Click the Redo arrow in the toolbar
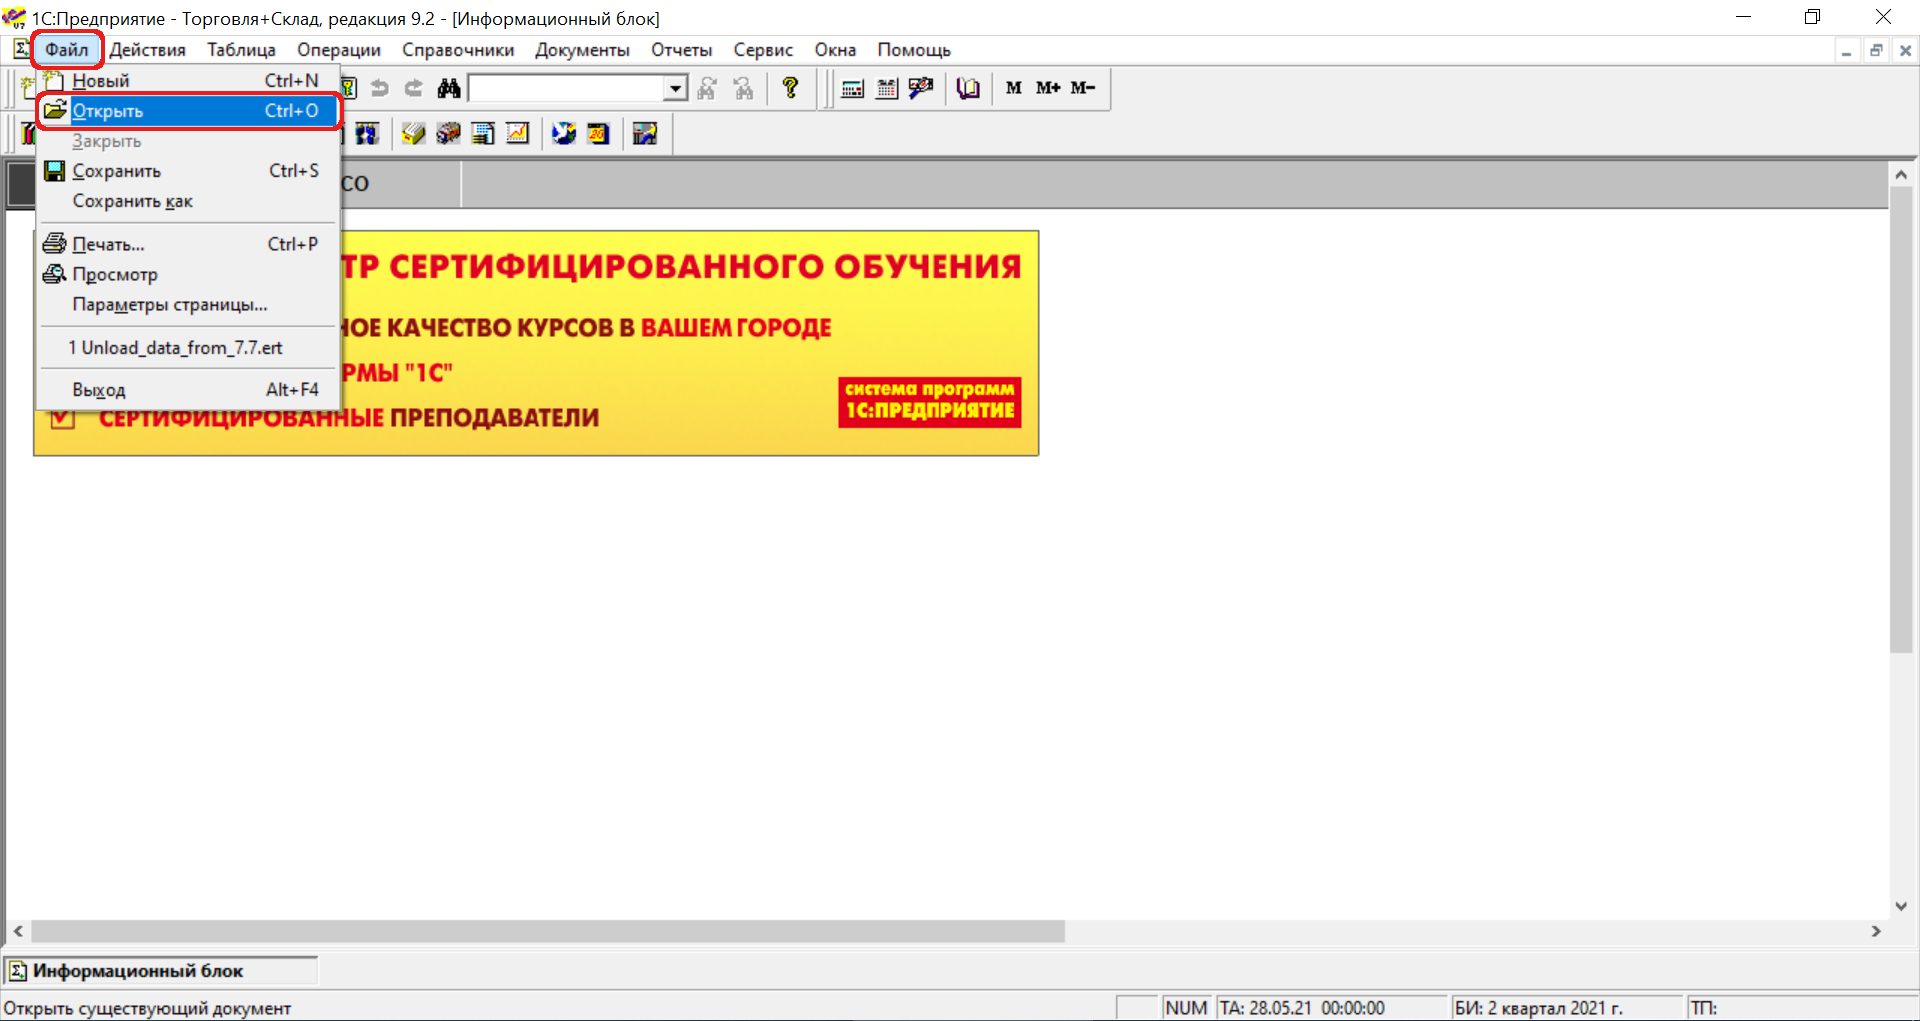The image size is (1920, 1021). pos(414,88)
